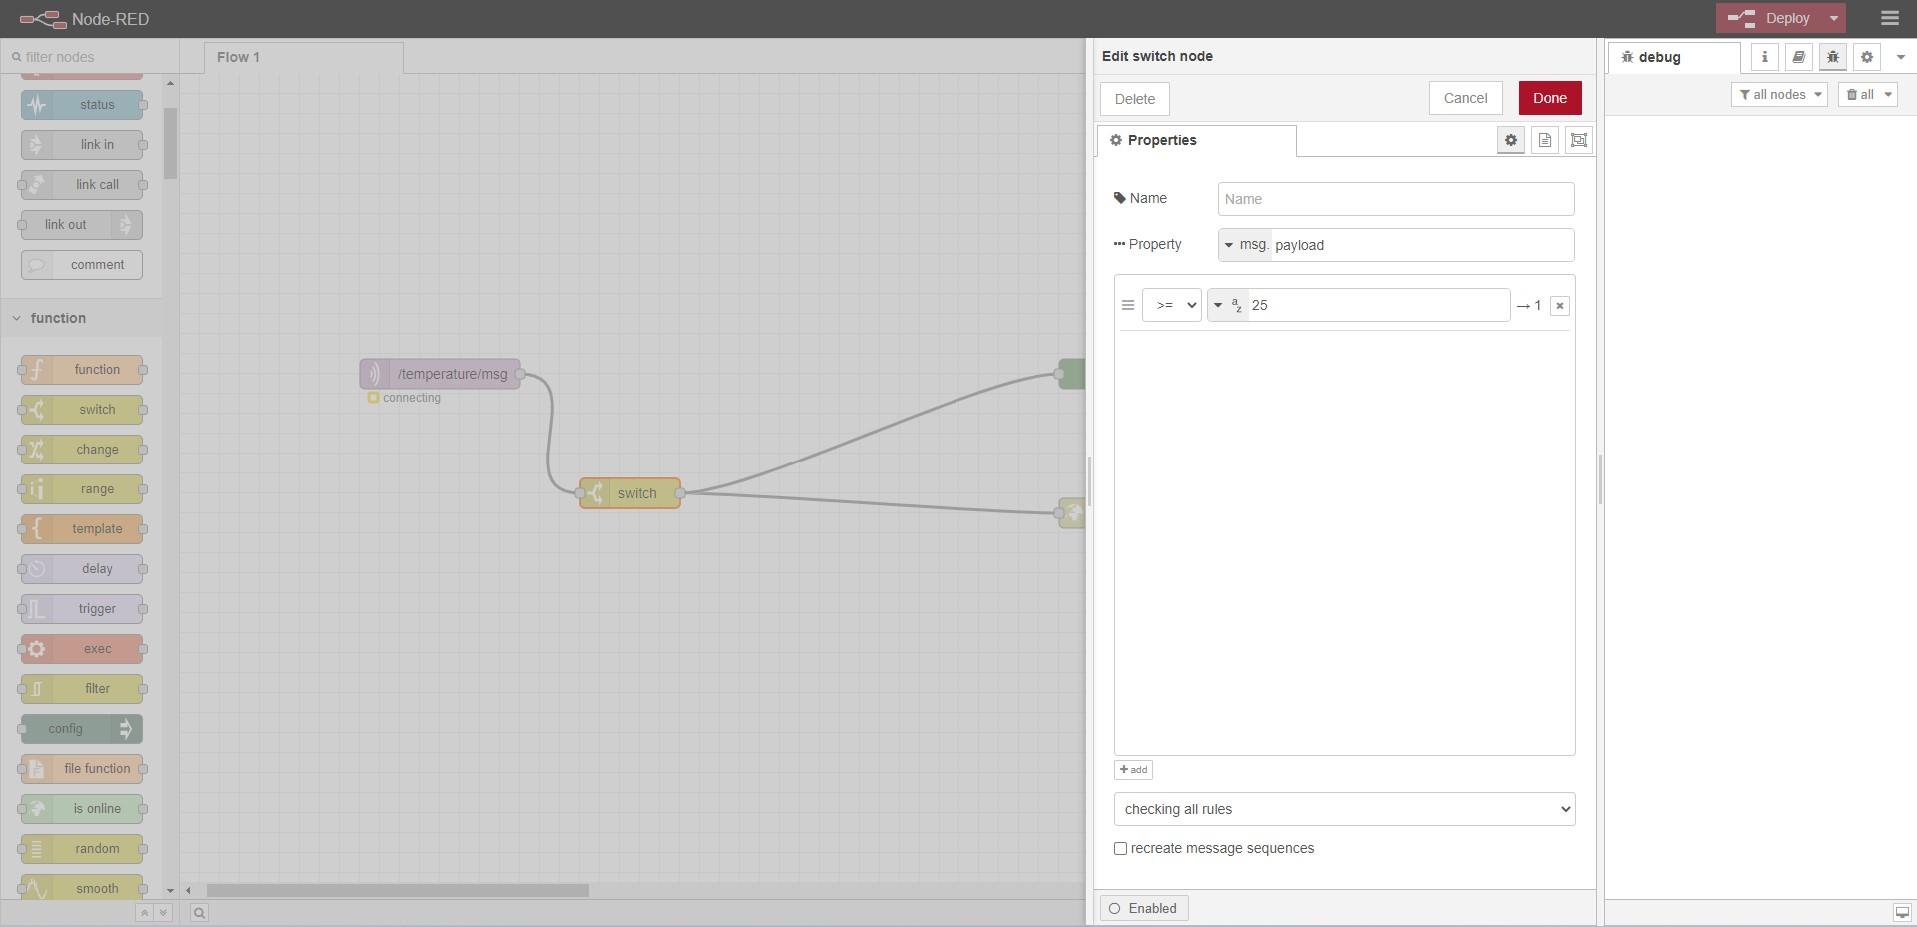
Task: Open the sidebar configuration nodes gear
Action: coord(1866,57)
